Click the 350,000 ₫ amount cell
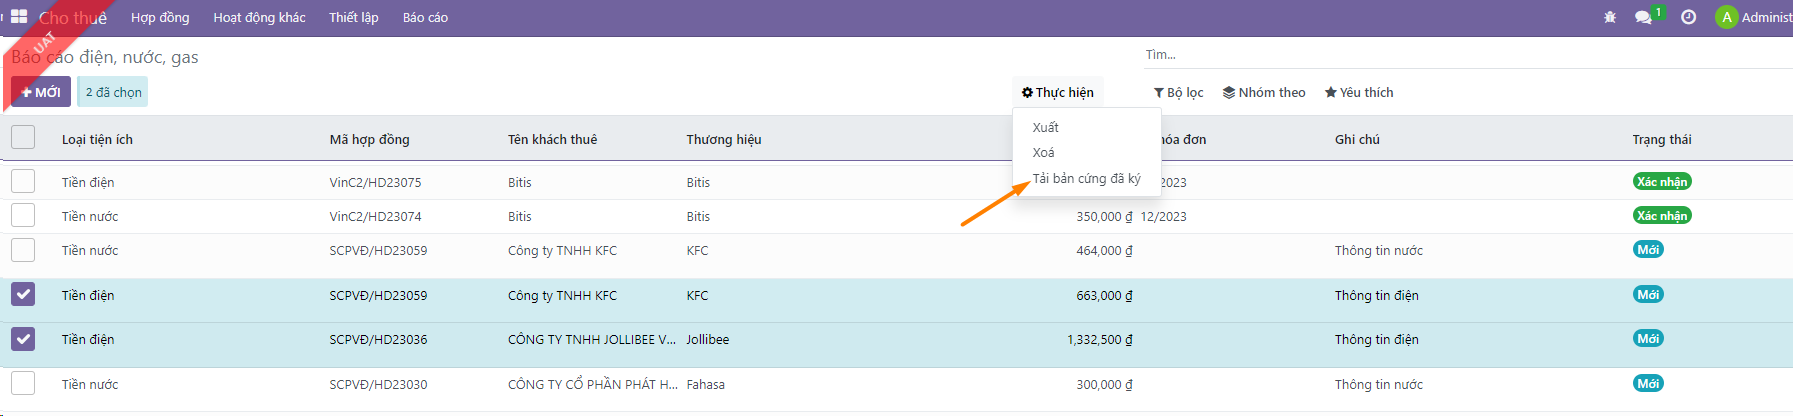Viewport: 1793px width, 416px height. [1104, 216]
